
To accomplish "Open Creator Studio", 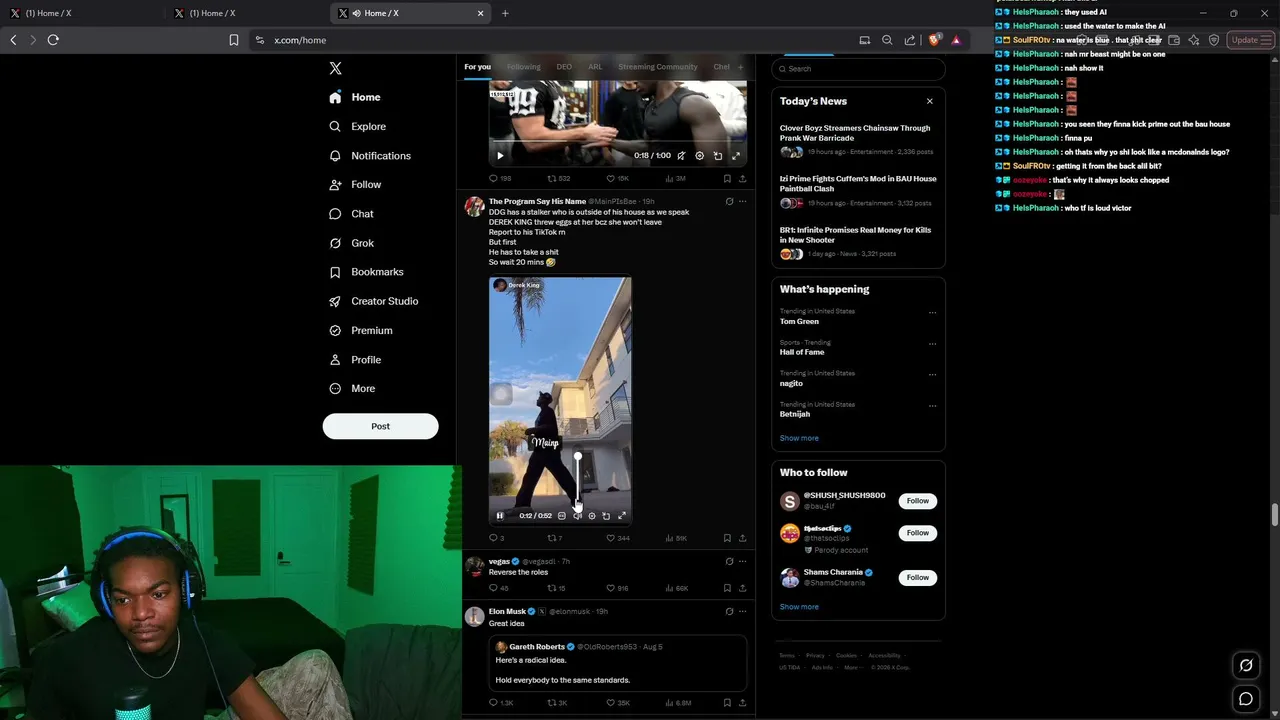I will point(373,301).
